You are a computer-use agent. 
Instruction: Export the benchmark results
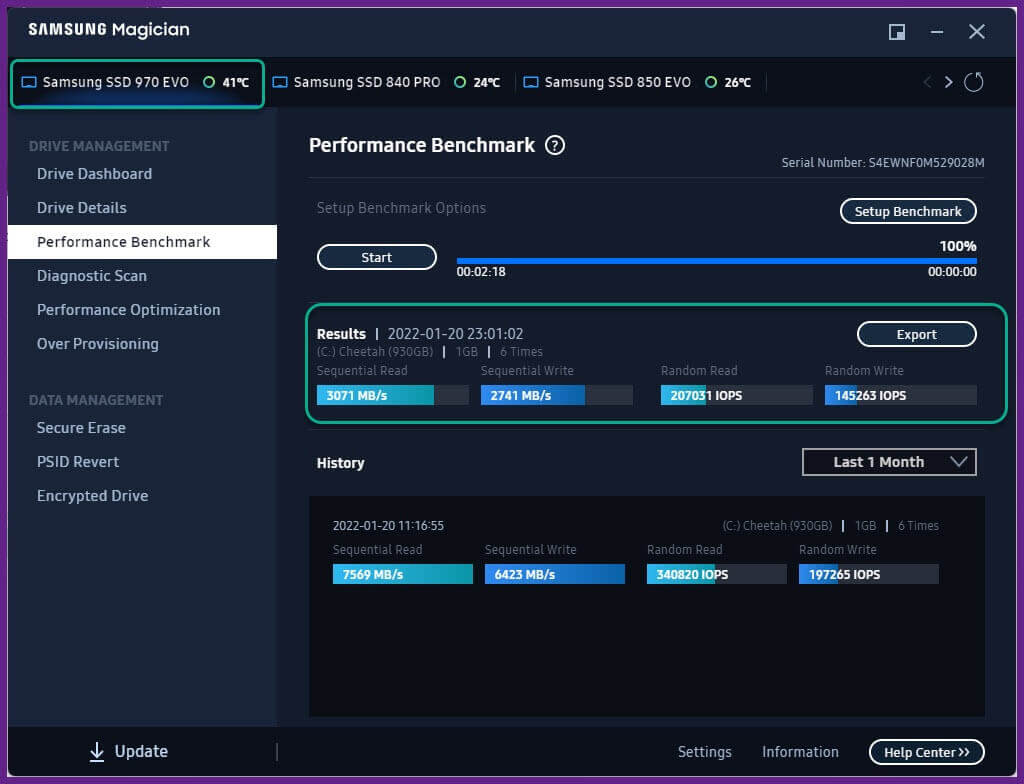(x=916, y=335)
